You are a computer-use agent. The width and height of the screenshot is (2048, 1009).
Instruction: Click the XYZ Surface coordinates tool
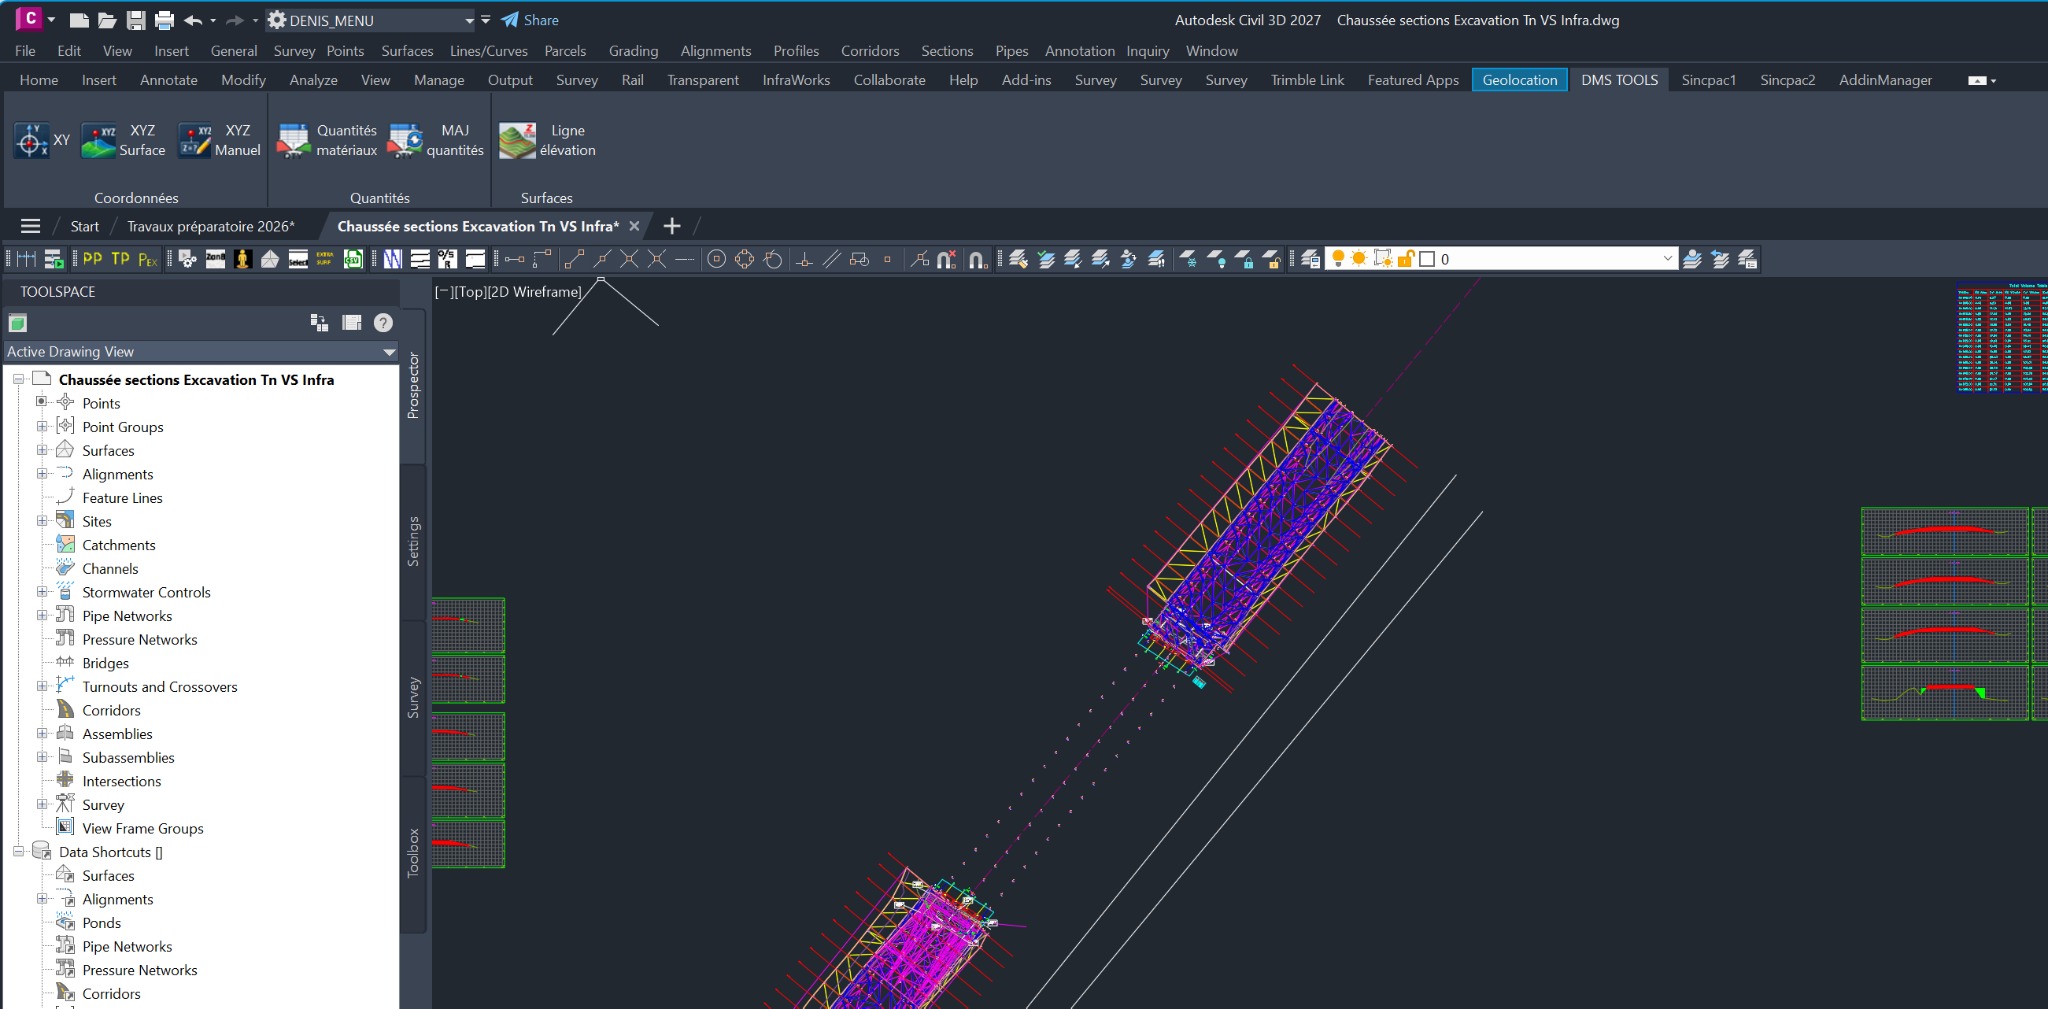(123, 141)
